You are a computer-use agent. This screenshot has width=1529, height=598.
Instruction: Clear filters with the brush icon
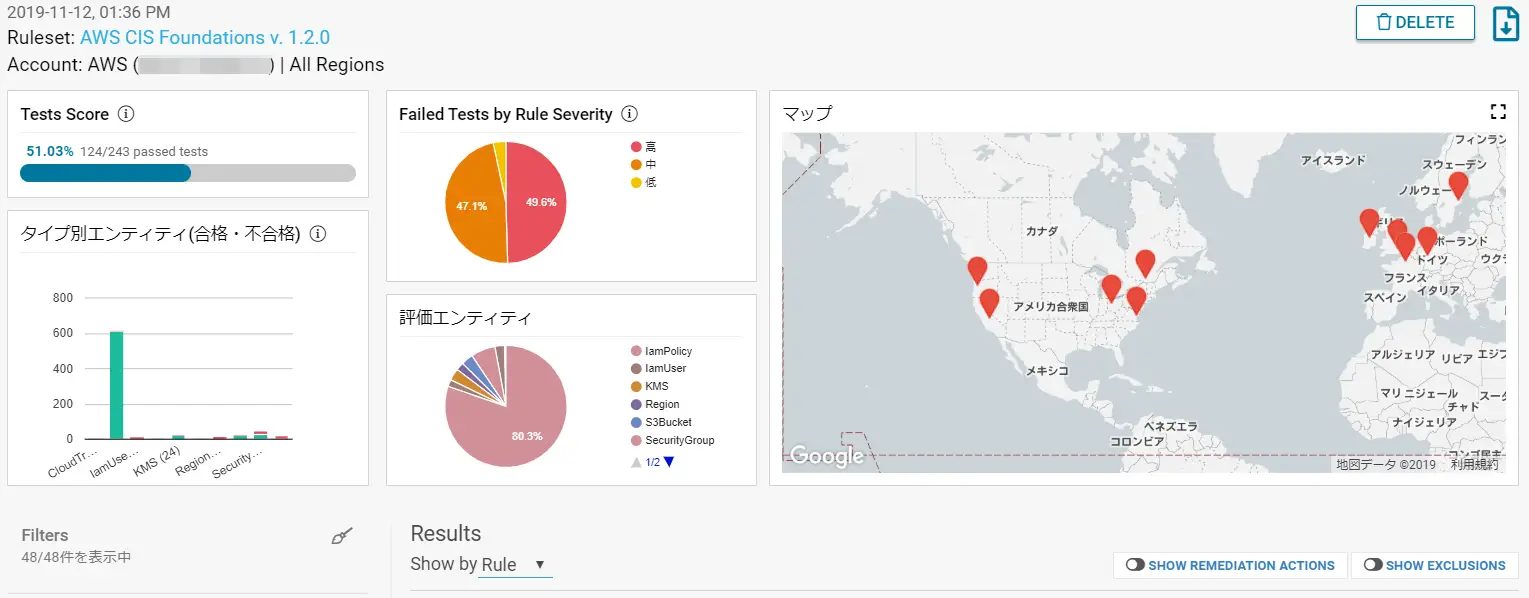coord(342,537)
